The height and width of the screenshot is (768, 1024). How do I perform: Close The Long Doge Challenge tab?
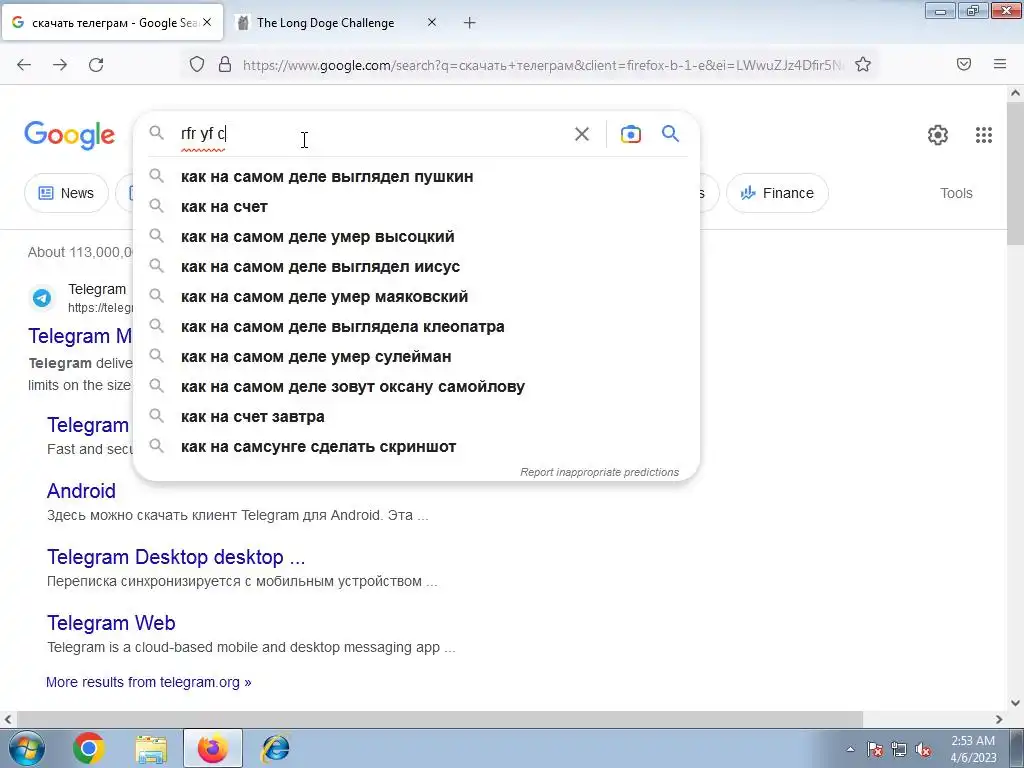[x=432, y=22]
